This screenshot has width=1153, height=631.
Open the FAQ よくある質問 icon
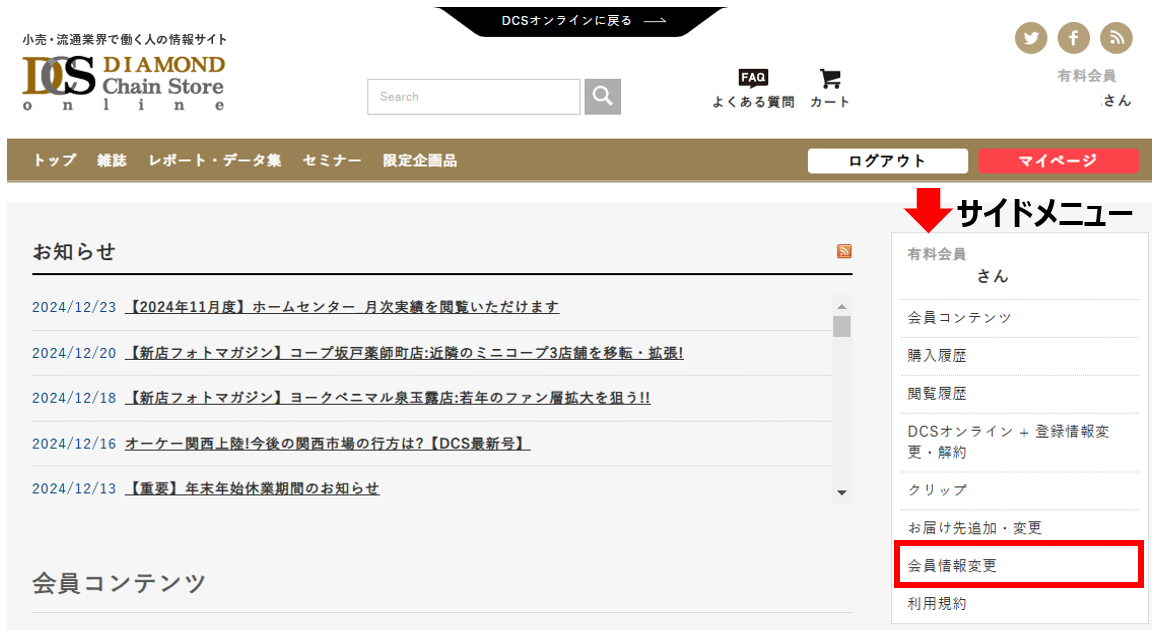[753, 88]
